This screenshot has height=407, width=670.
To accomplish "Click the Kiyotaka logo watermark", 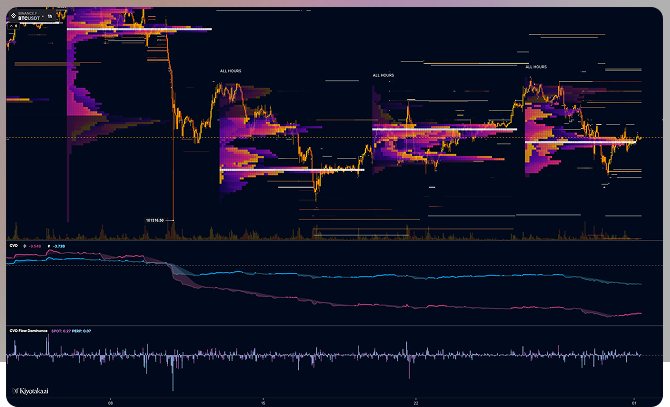I will click(x=32, y=390).
